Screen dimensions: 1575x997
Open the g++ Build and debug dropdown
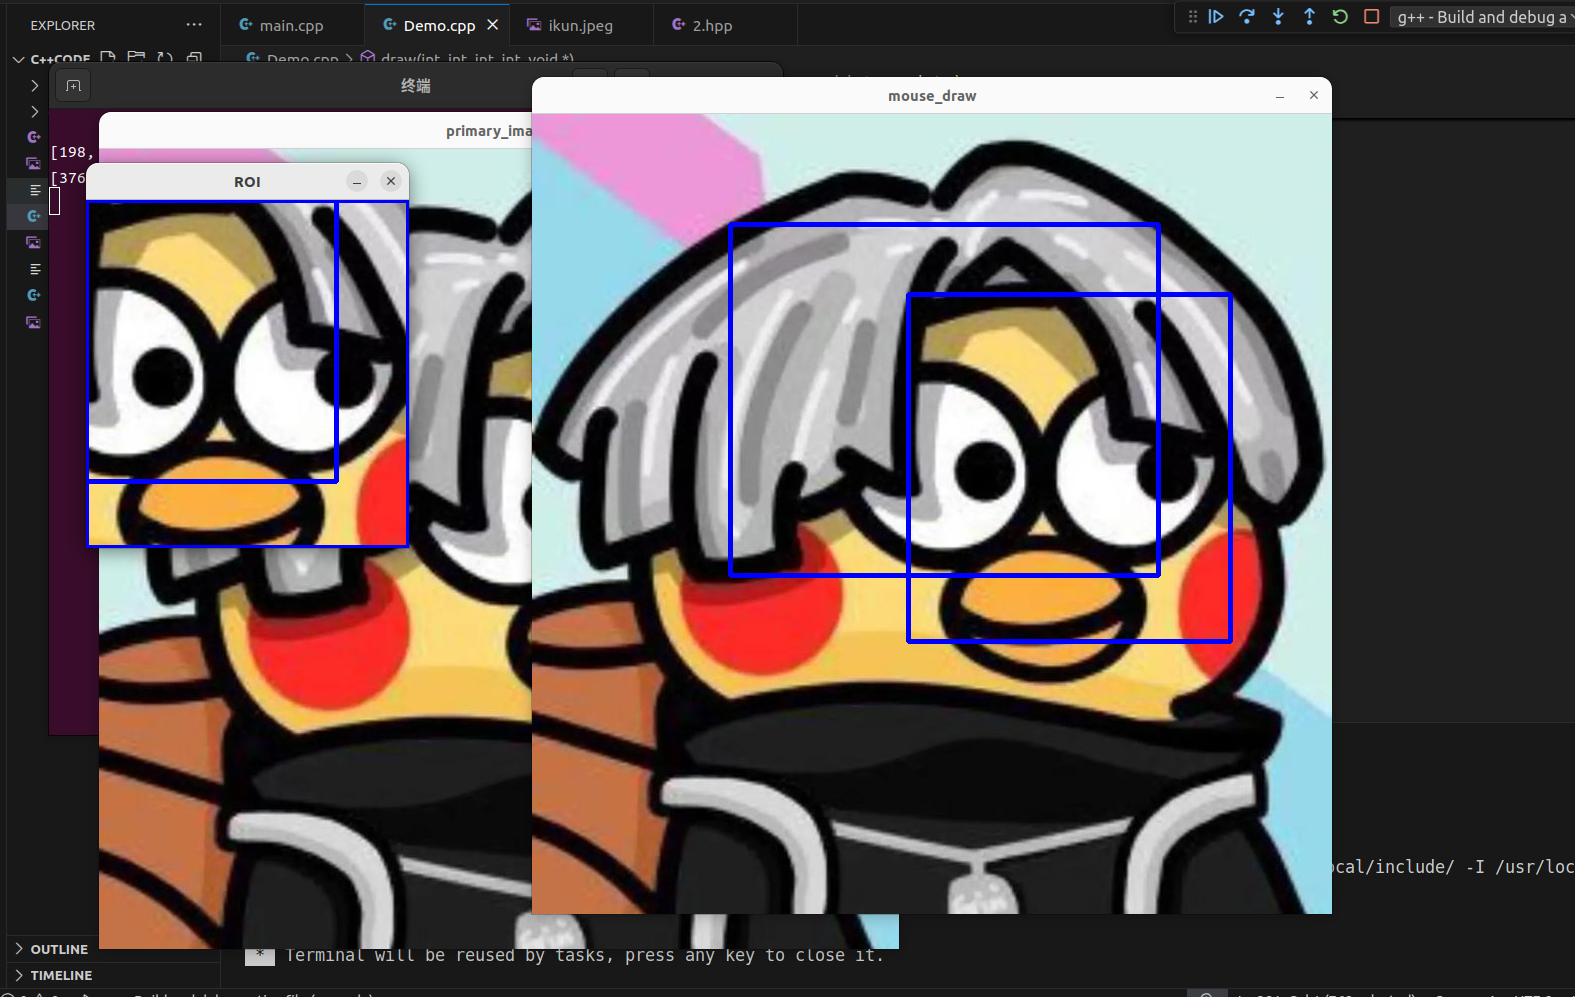[x=1482, y=17]
